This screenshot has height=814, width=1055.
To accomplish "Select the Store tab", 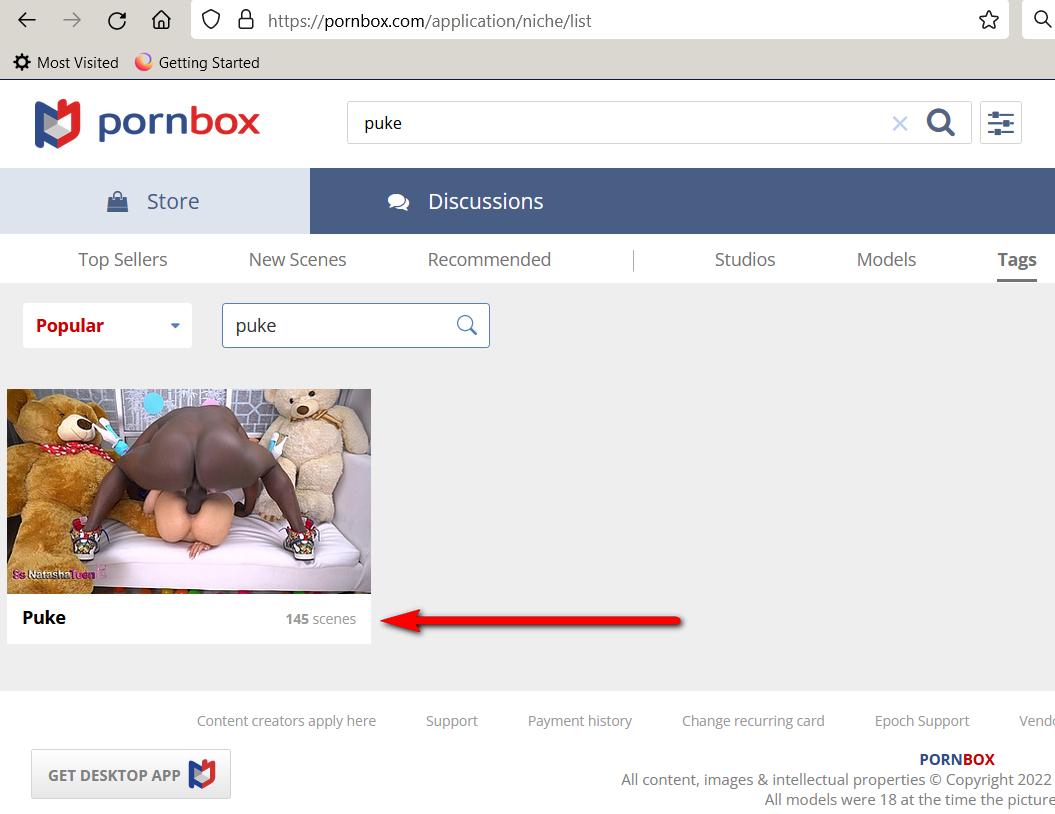I will pyautogui.click(x=154, y=201).
